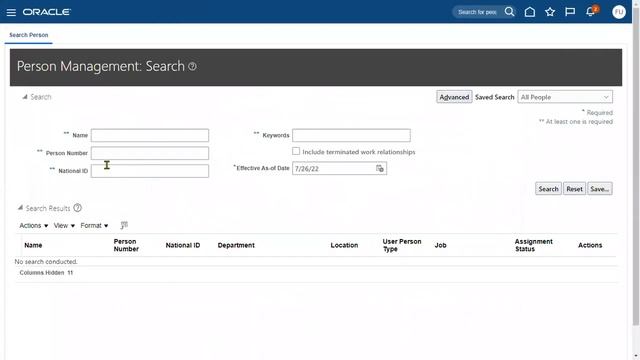Toggle Include terminated work relationships checkbox

[296, 151]
